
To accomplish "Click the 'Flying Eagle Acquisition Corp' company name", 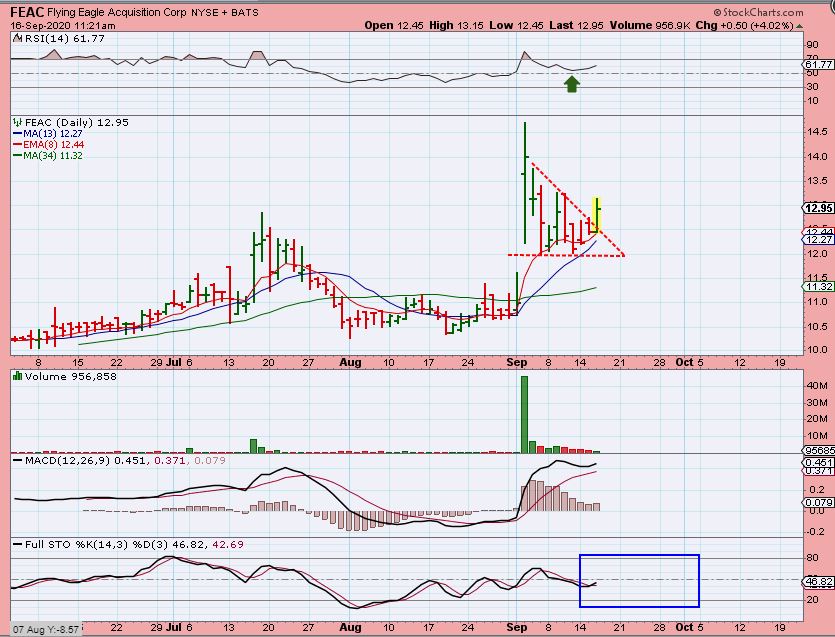I will click(x=117, y=13).
